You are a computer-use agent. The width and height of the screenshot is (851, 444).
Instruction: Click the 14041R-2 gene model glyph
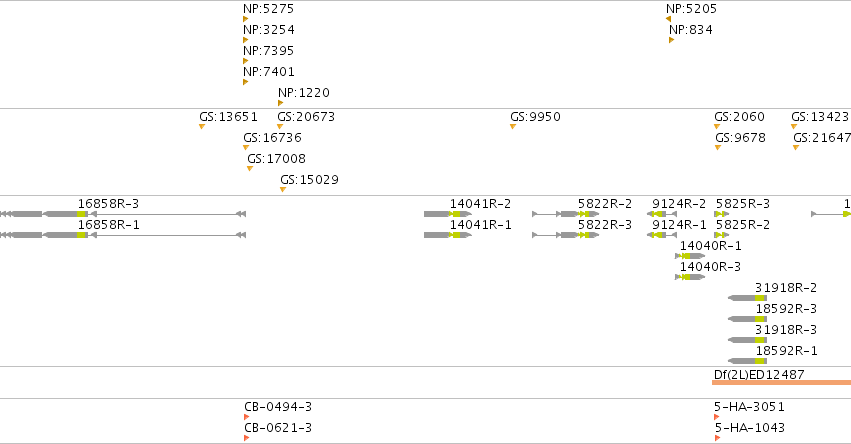(448, 214)
